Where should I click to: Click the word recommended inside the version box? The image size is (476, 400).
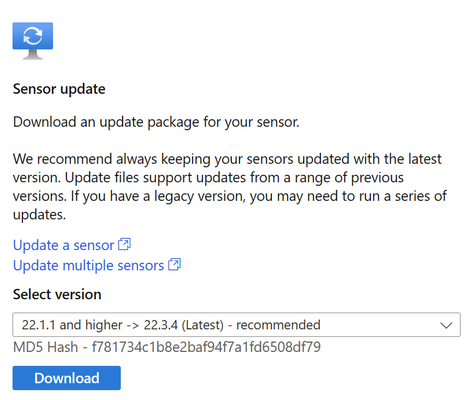pyautogui.click(x=278, y=325)
